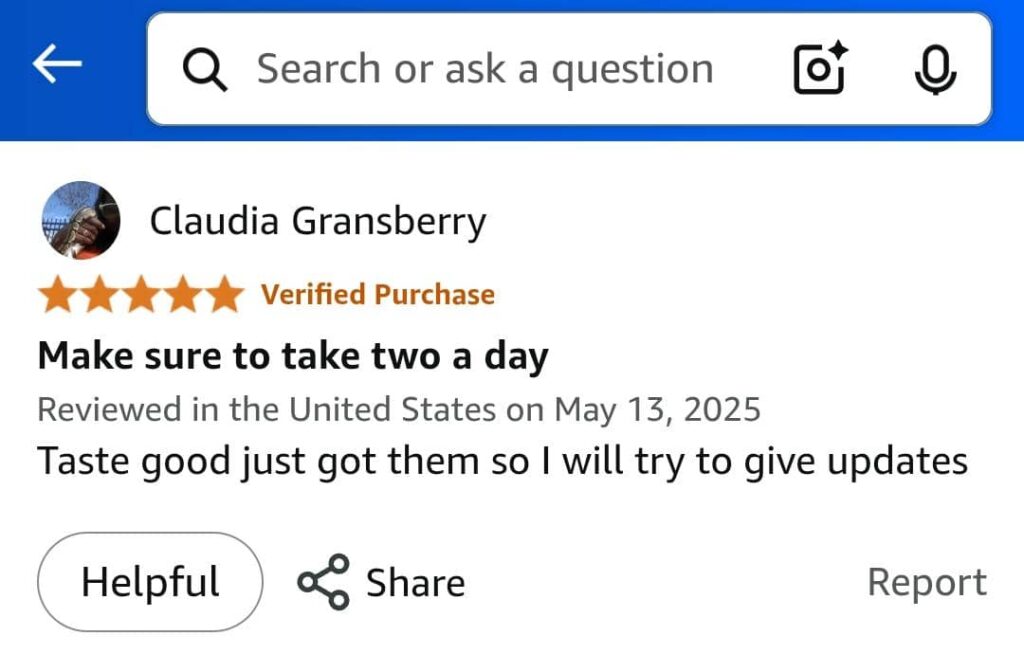This screenshot has width=1024, height=654.
Task: Select the review title "Make sure to take two a day"
Action: pyautogui.click(x=292, y=355)
